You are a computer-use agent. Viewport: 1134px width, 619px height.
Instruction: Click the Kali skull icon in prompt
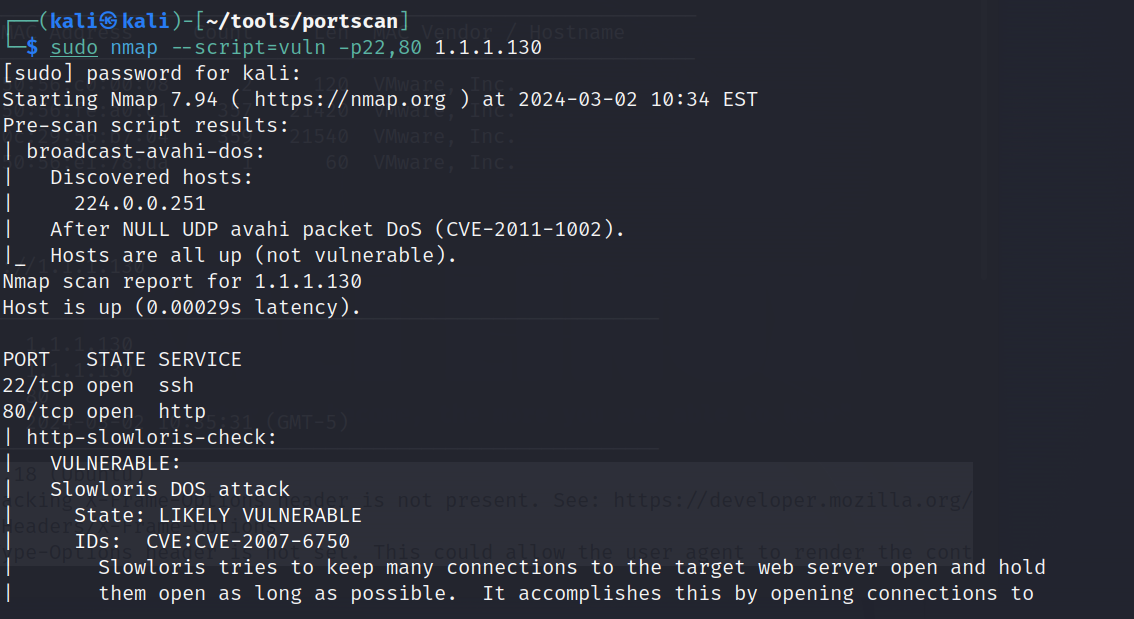pos(108,21)
